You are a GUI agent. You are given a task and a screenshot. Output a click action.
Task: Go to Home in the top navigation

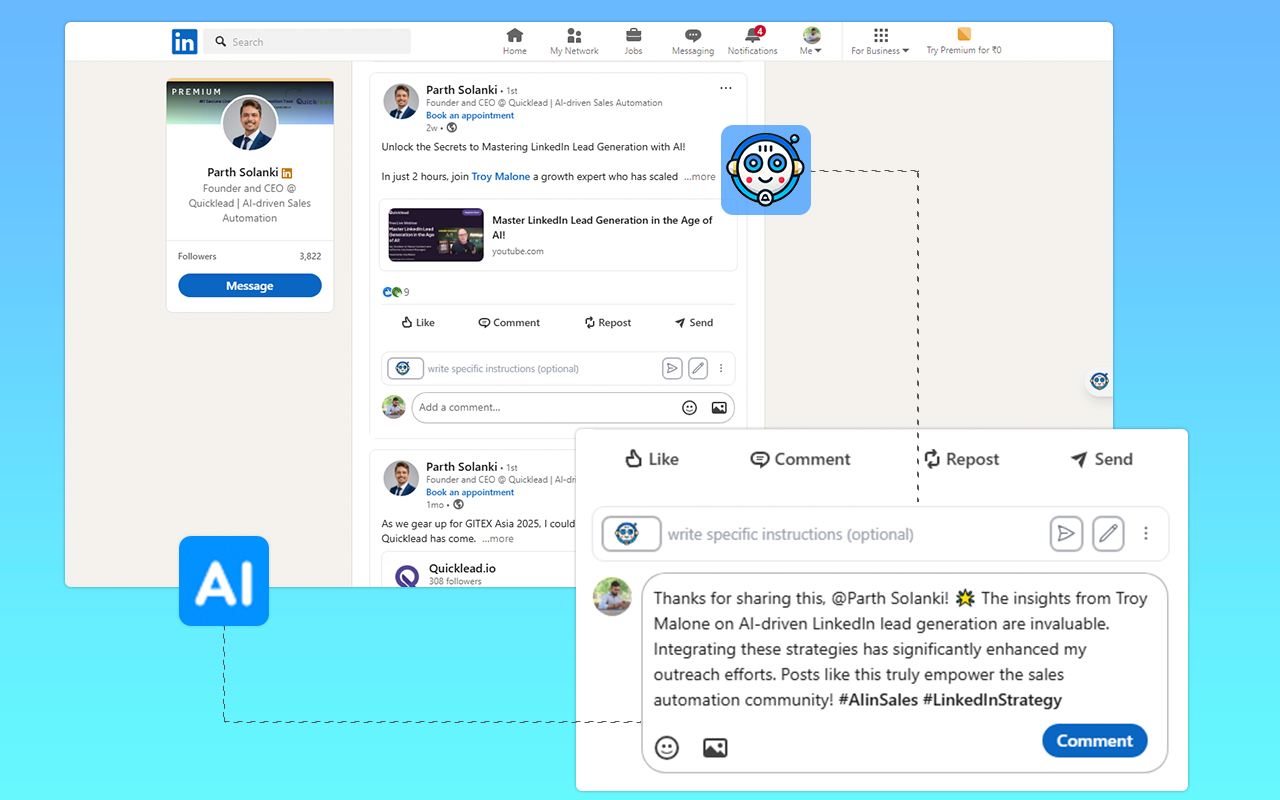coord(515,42)
